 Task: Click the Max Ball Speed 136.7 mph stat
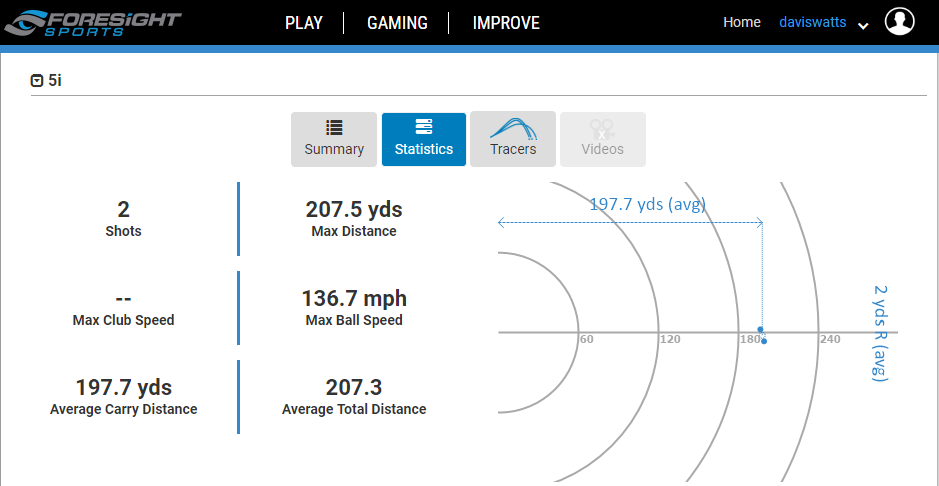point(354,298)
